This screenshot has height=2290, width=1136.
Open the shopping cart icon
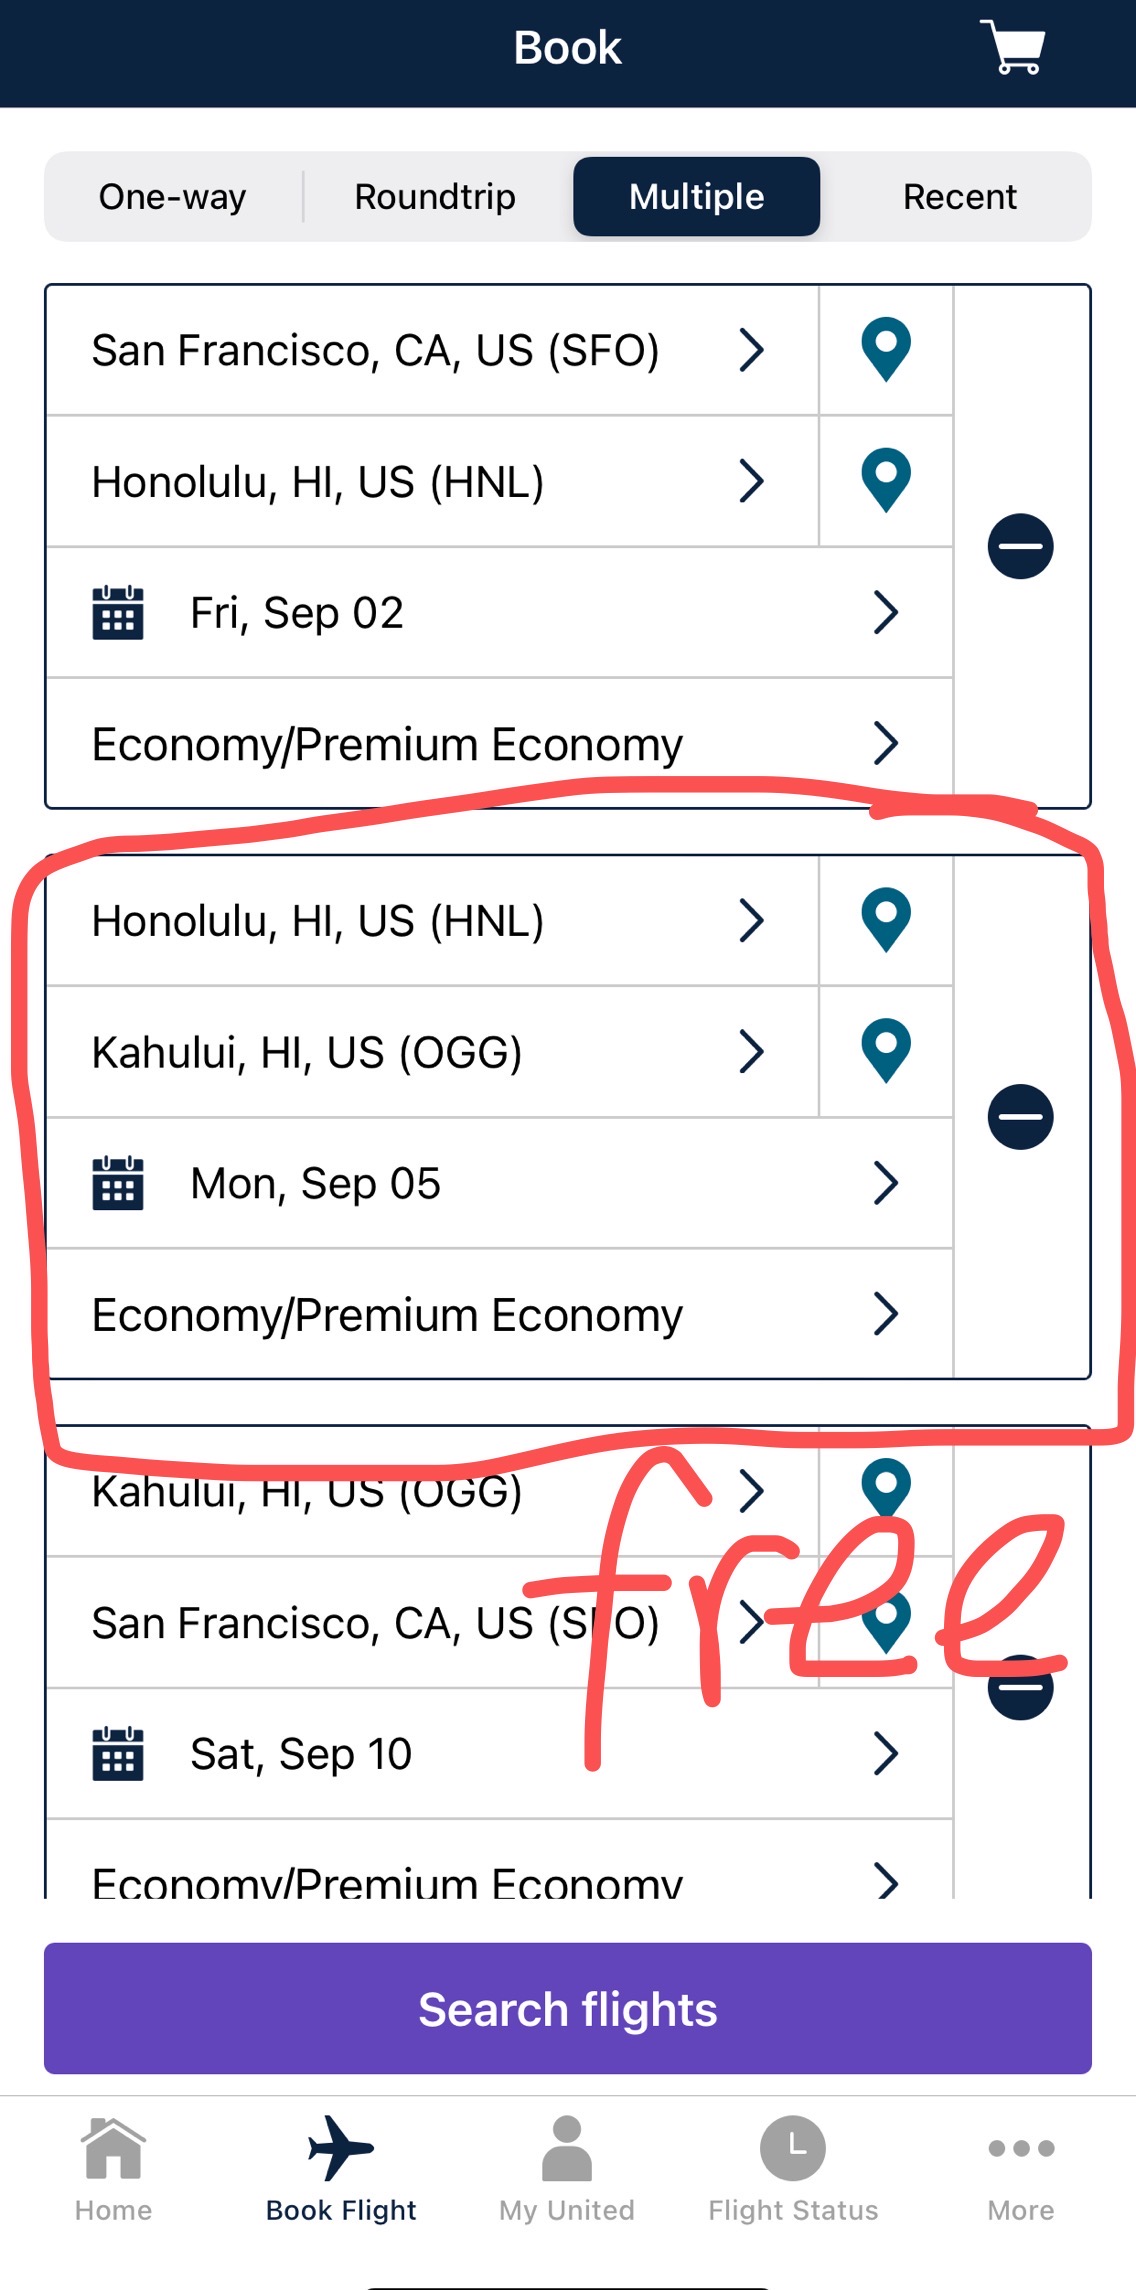(x=1013, y=47)
